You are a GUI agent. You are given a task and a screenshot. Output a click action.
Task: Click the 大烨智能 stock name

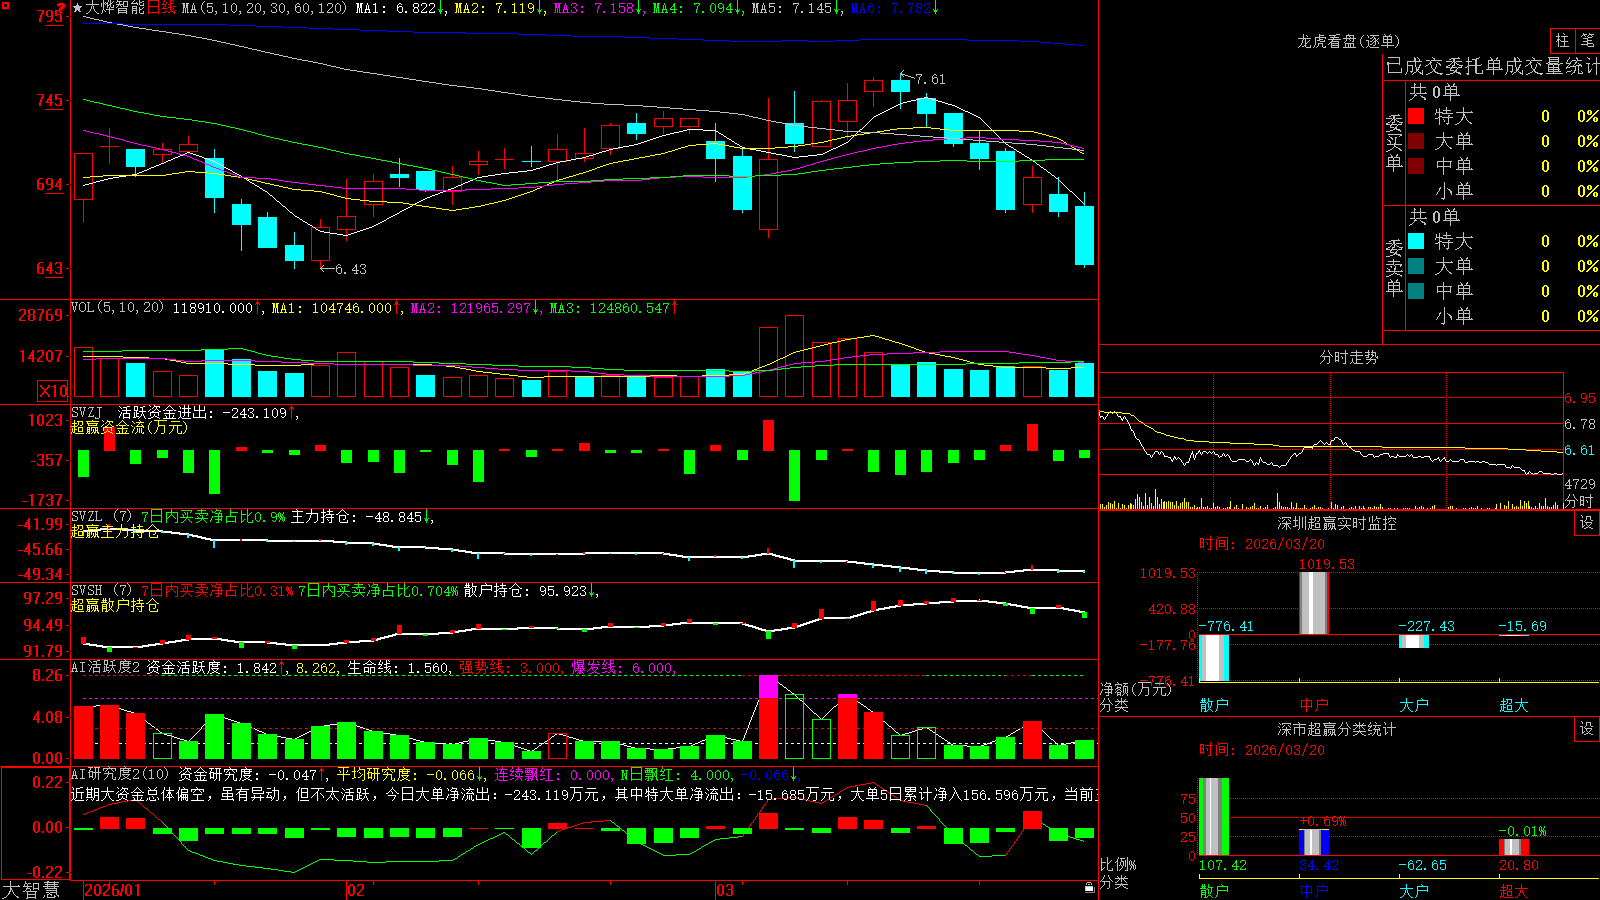116,8
